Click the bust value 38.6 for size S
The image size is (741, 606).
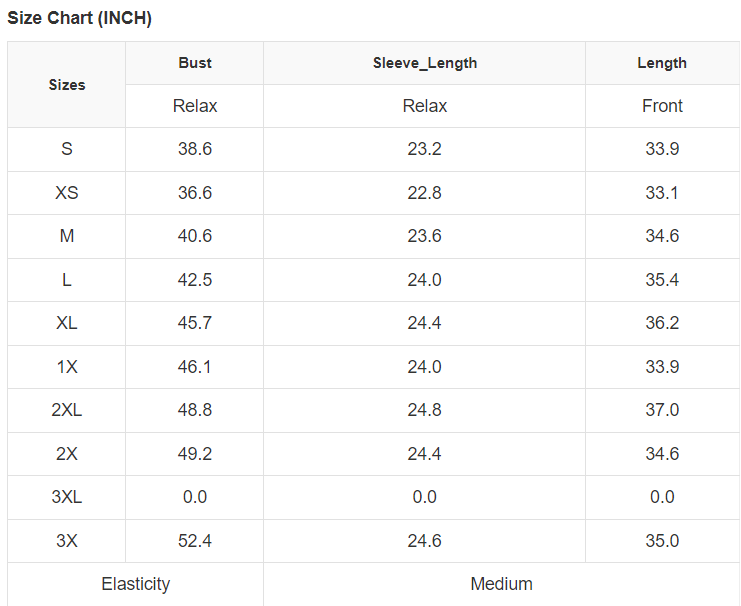coord(195,149)
